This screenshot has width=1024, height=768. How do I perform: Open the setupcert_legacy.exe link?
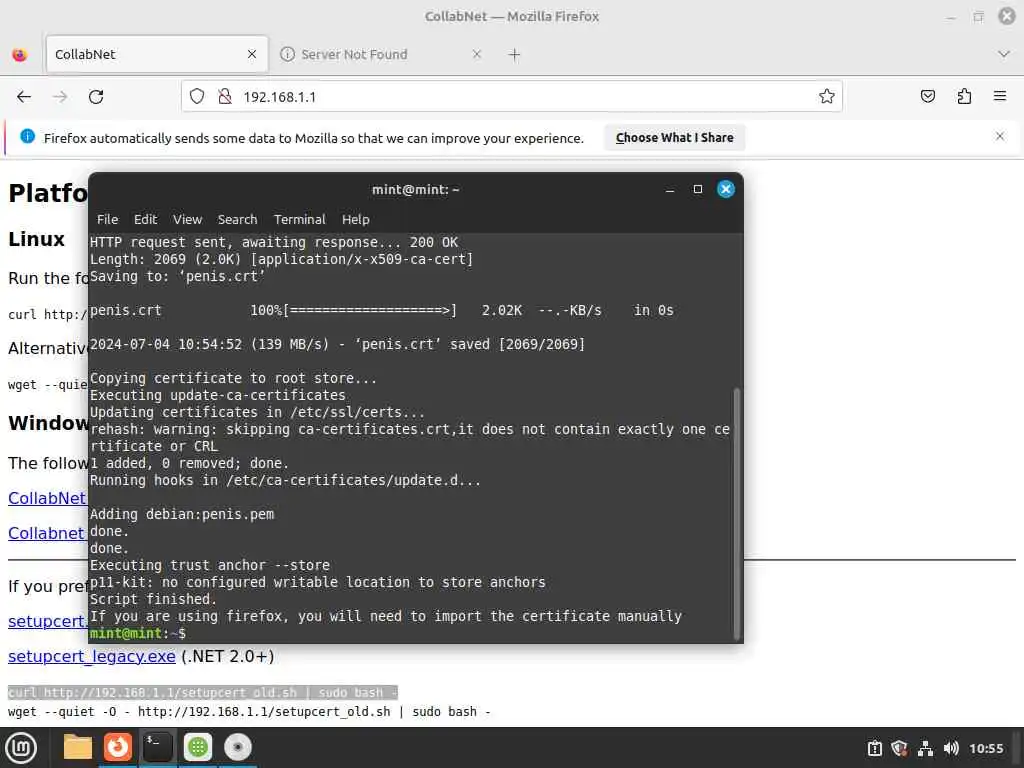(91, 656)
